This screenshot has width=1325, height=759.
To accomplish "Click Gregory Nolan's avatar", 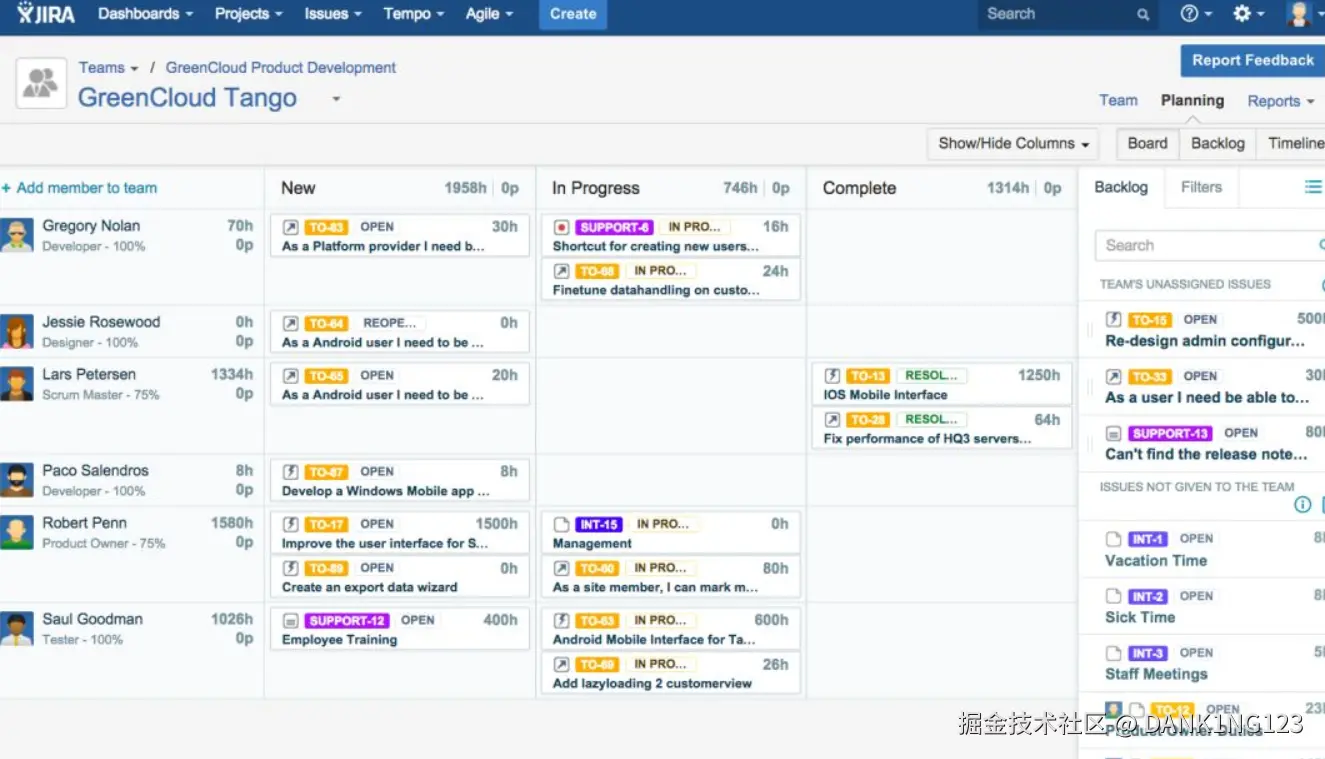I will (x=16, y=236).
